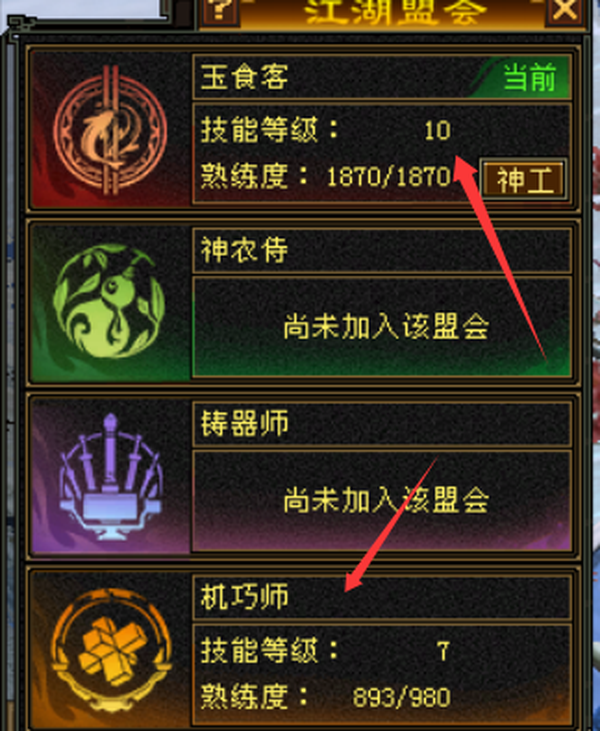Viewport: 600px width, 731px height.
Task: Click 尚未加入该盟会 under 铸器师
Action: pos(386,500)
